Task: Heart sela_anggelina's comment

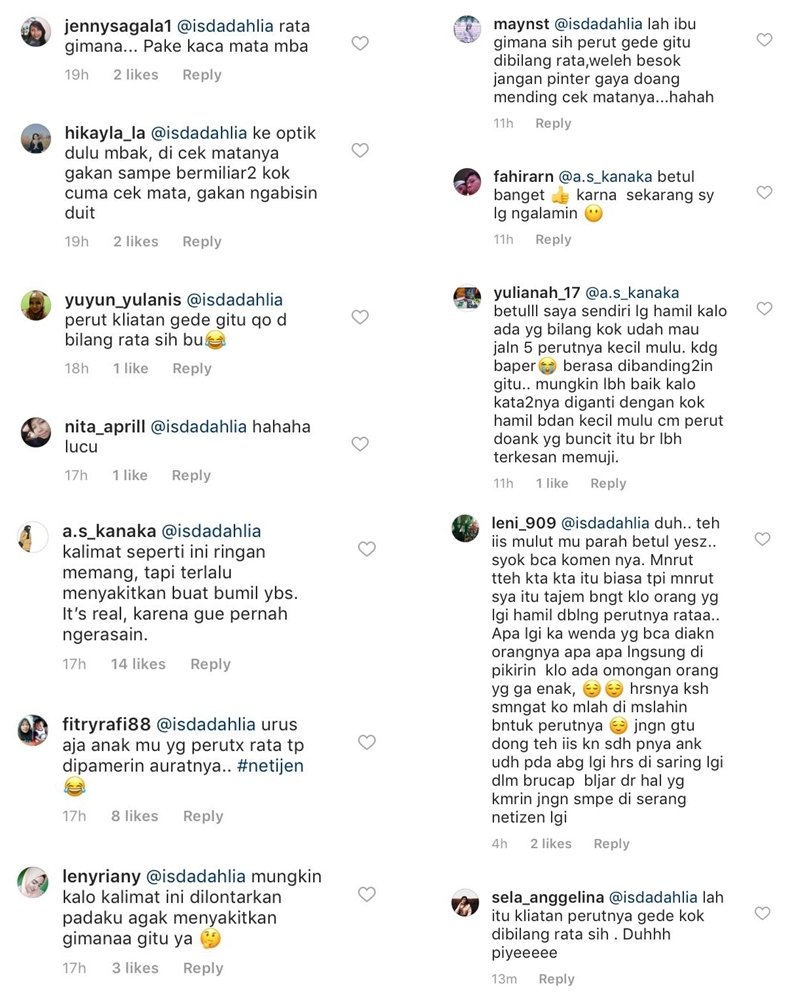Action: tap(763, 914)
